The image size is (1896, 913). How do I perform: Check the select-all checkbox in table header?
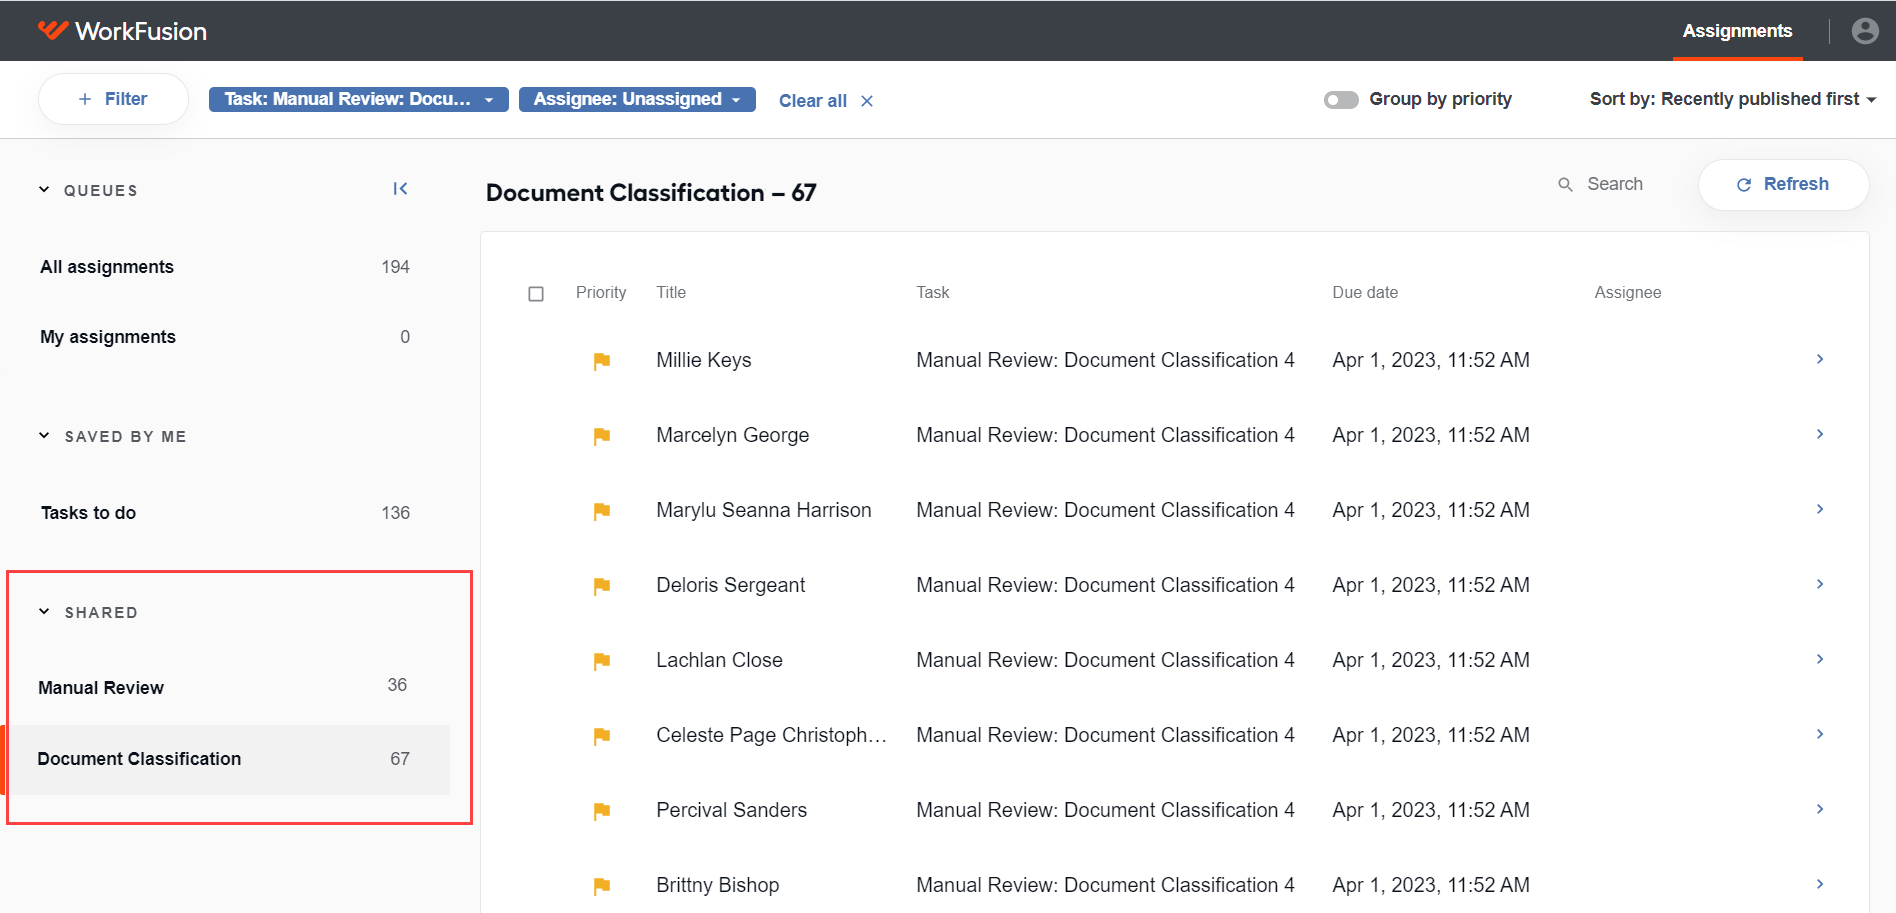(536, 294)
